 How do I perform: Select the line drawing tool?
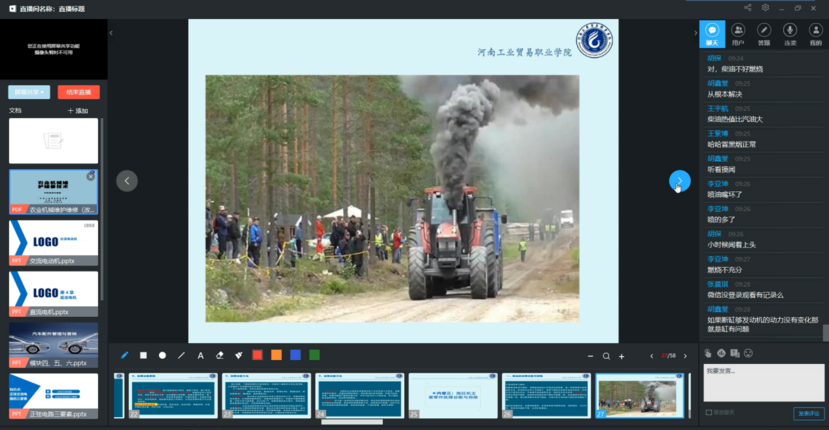[x=181, y=355]
